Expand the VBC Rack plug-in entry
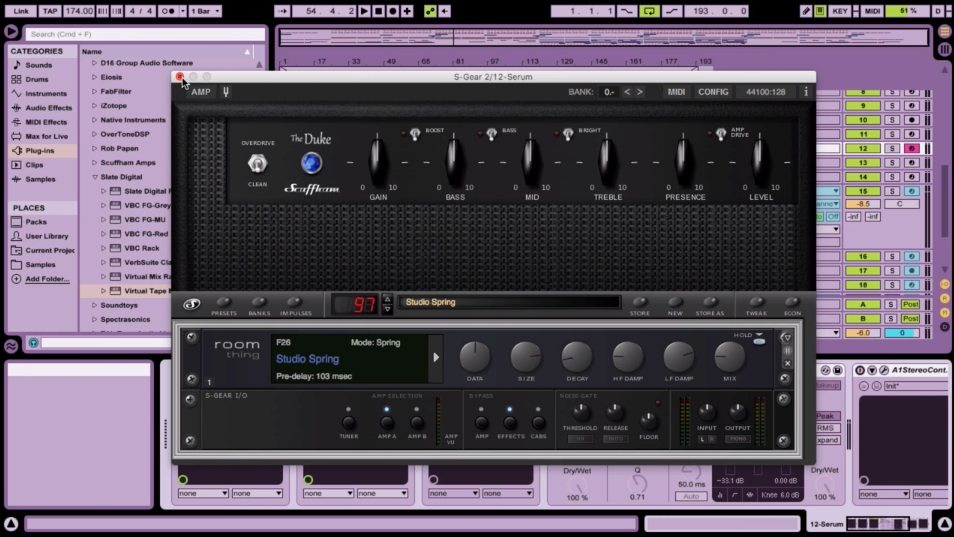954x537 pixels. [x=103, y=248]
